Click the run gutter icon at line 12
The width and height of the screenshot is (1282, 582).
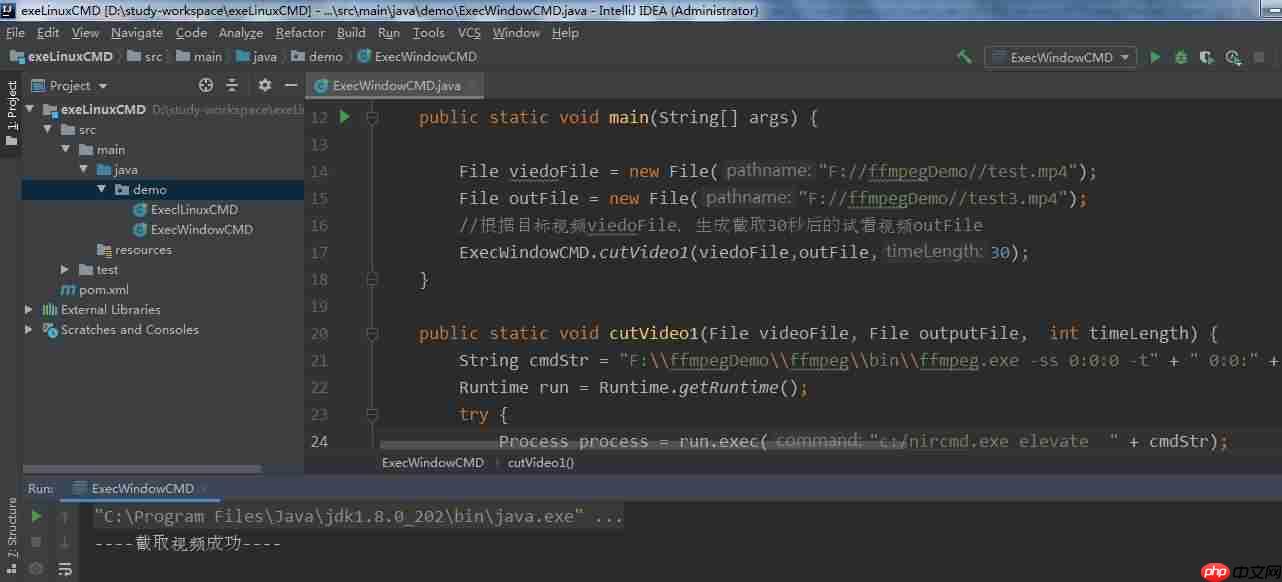point(343,117)
